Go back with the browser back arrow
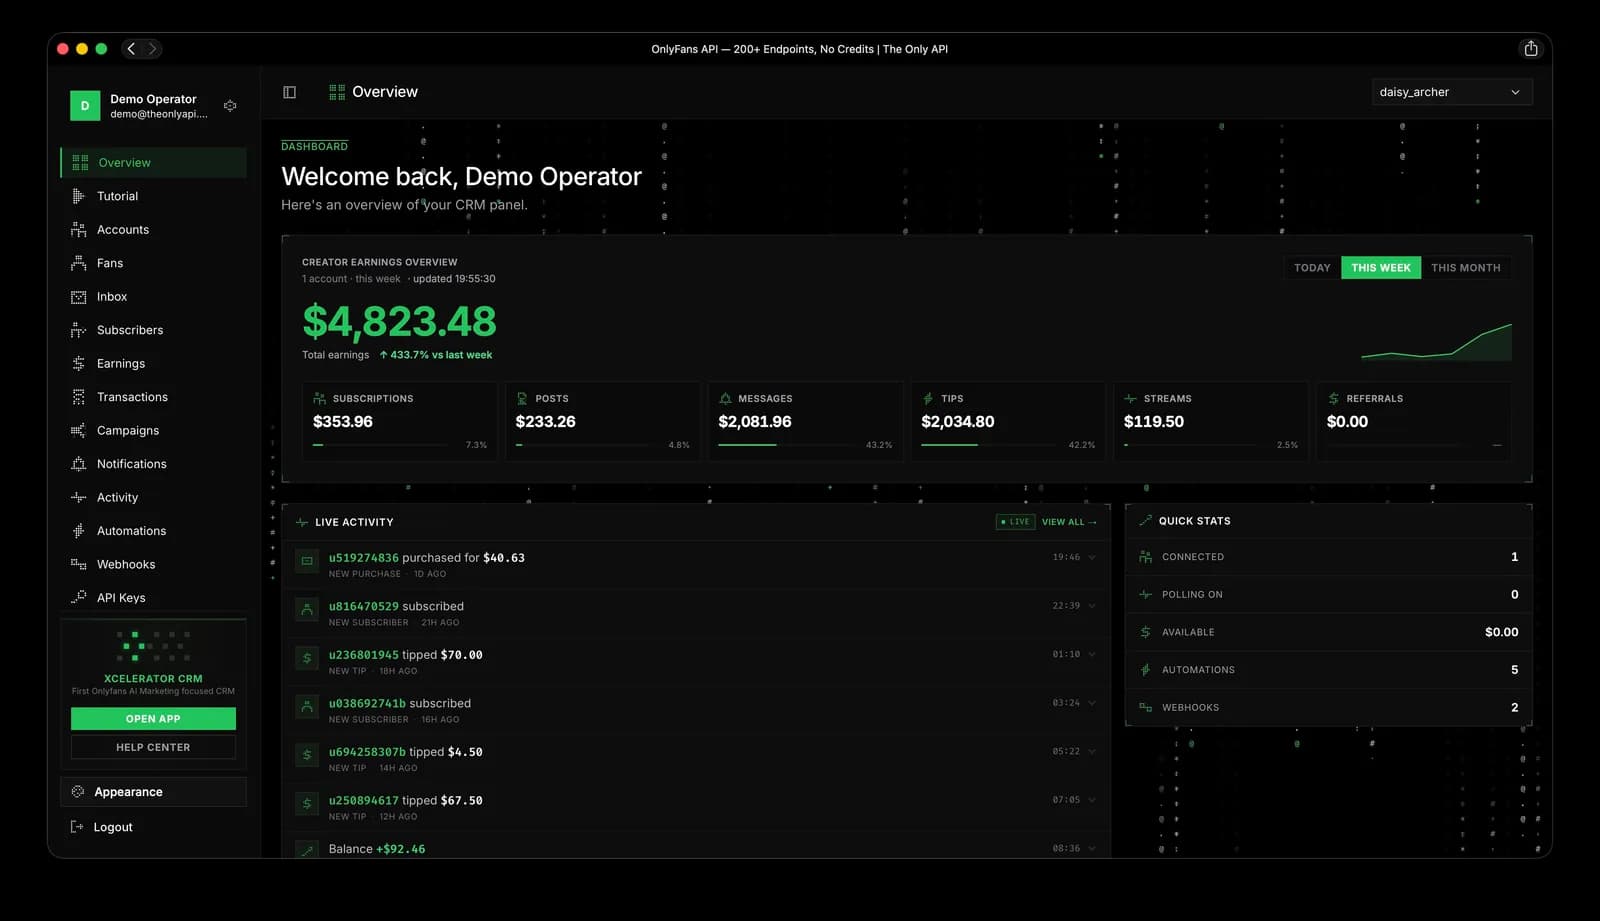1600x921 pixels. tap(131, 49)
